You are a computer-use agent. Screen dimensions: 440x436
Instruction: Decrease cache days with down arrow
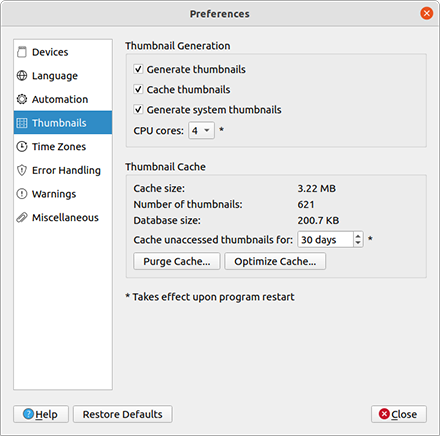coord(358,243)
